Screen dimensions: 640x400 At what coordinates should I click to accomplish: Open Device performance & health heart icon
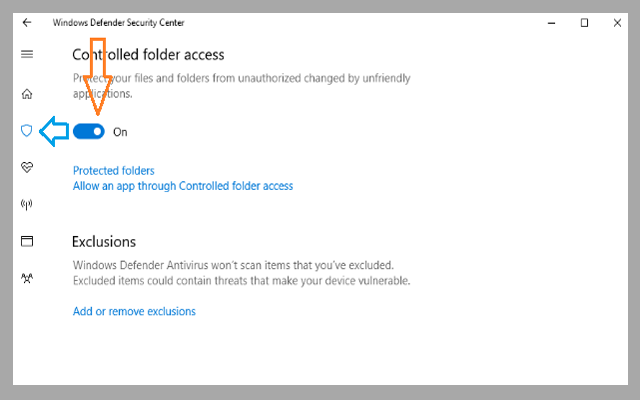click(27, 167)
